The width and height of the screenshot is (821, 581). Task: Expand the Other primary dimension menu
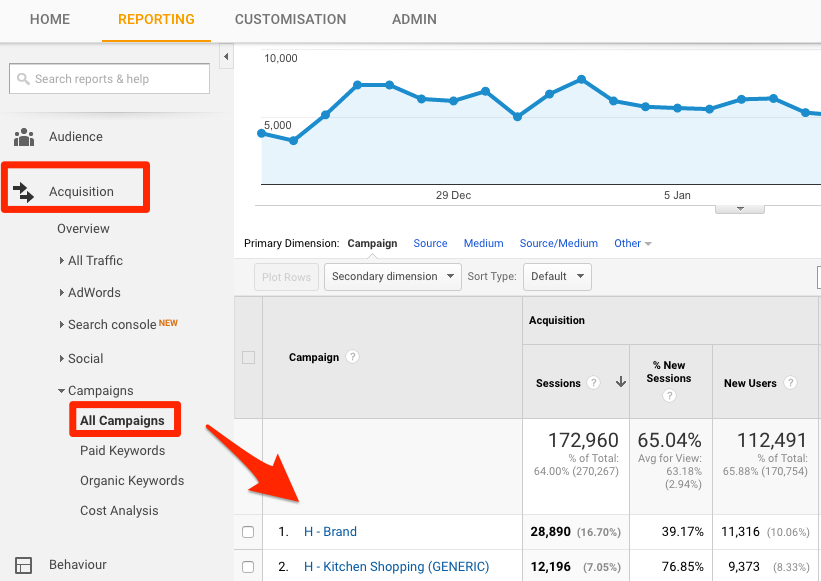[632, 243]
